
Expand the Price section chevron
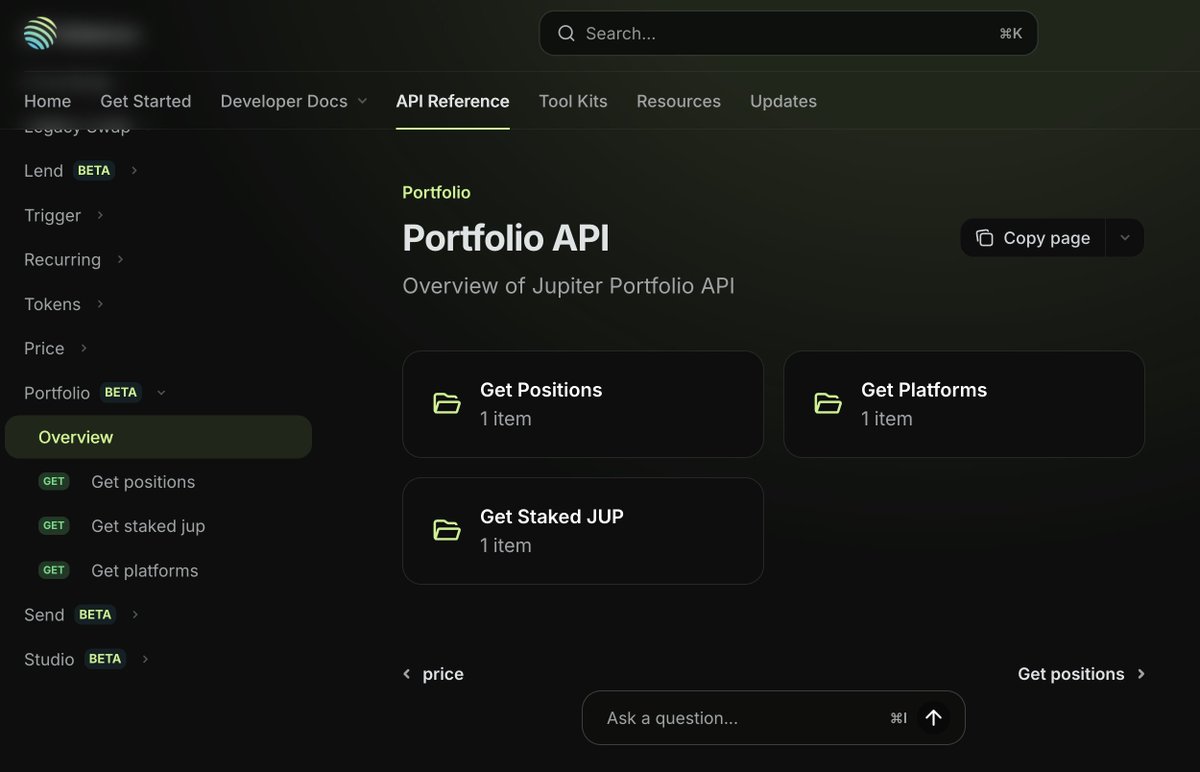[x=84, y=348]
